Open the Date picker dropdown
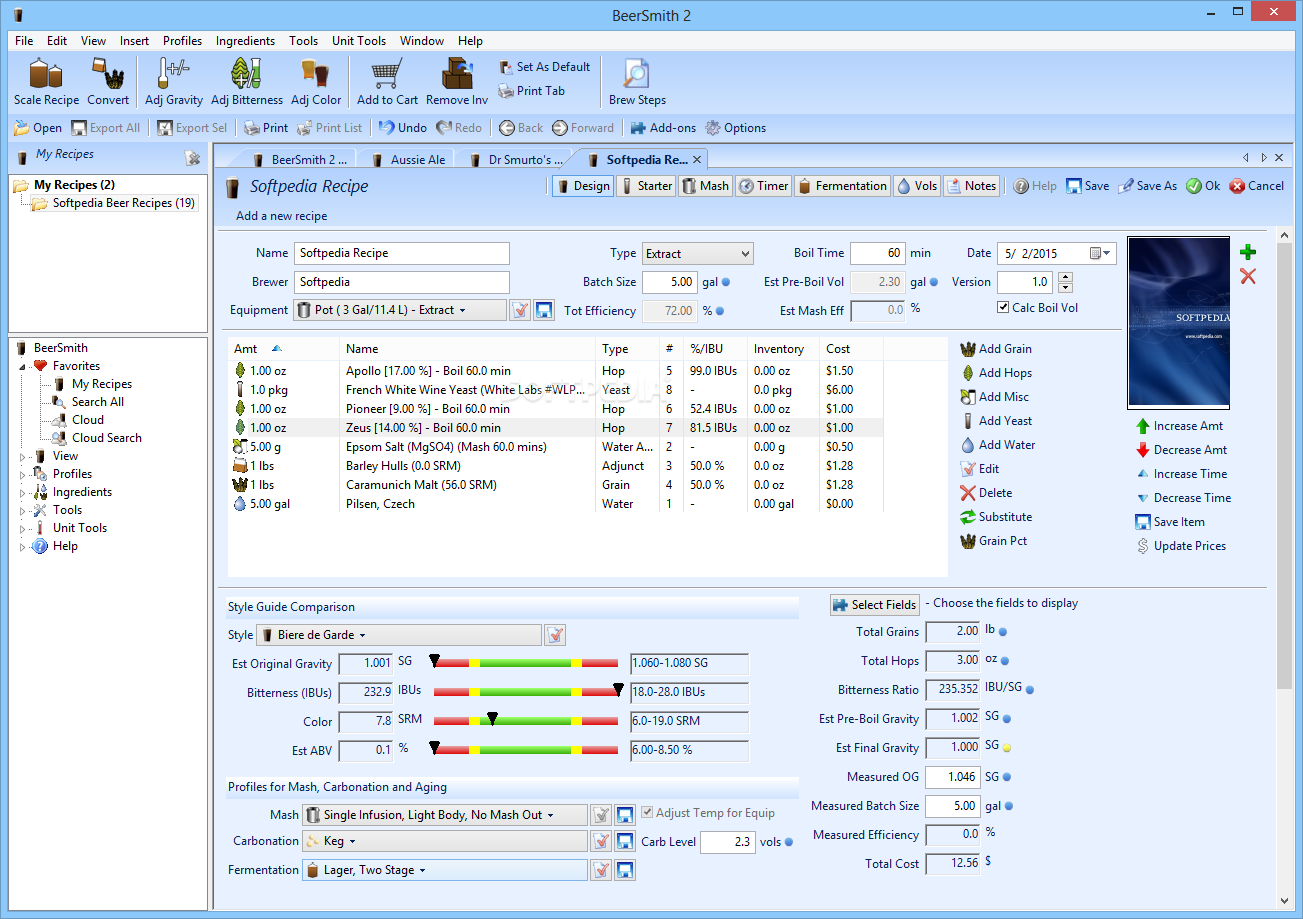 [x=1102, y=253]
